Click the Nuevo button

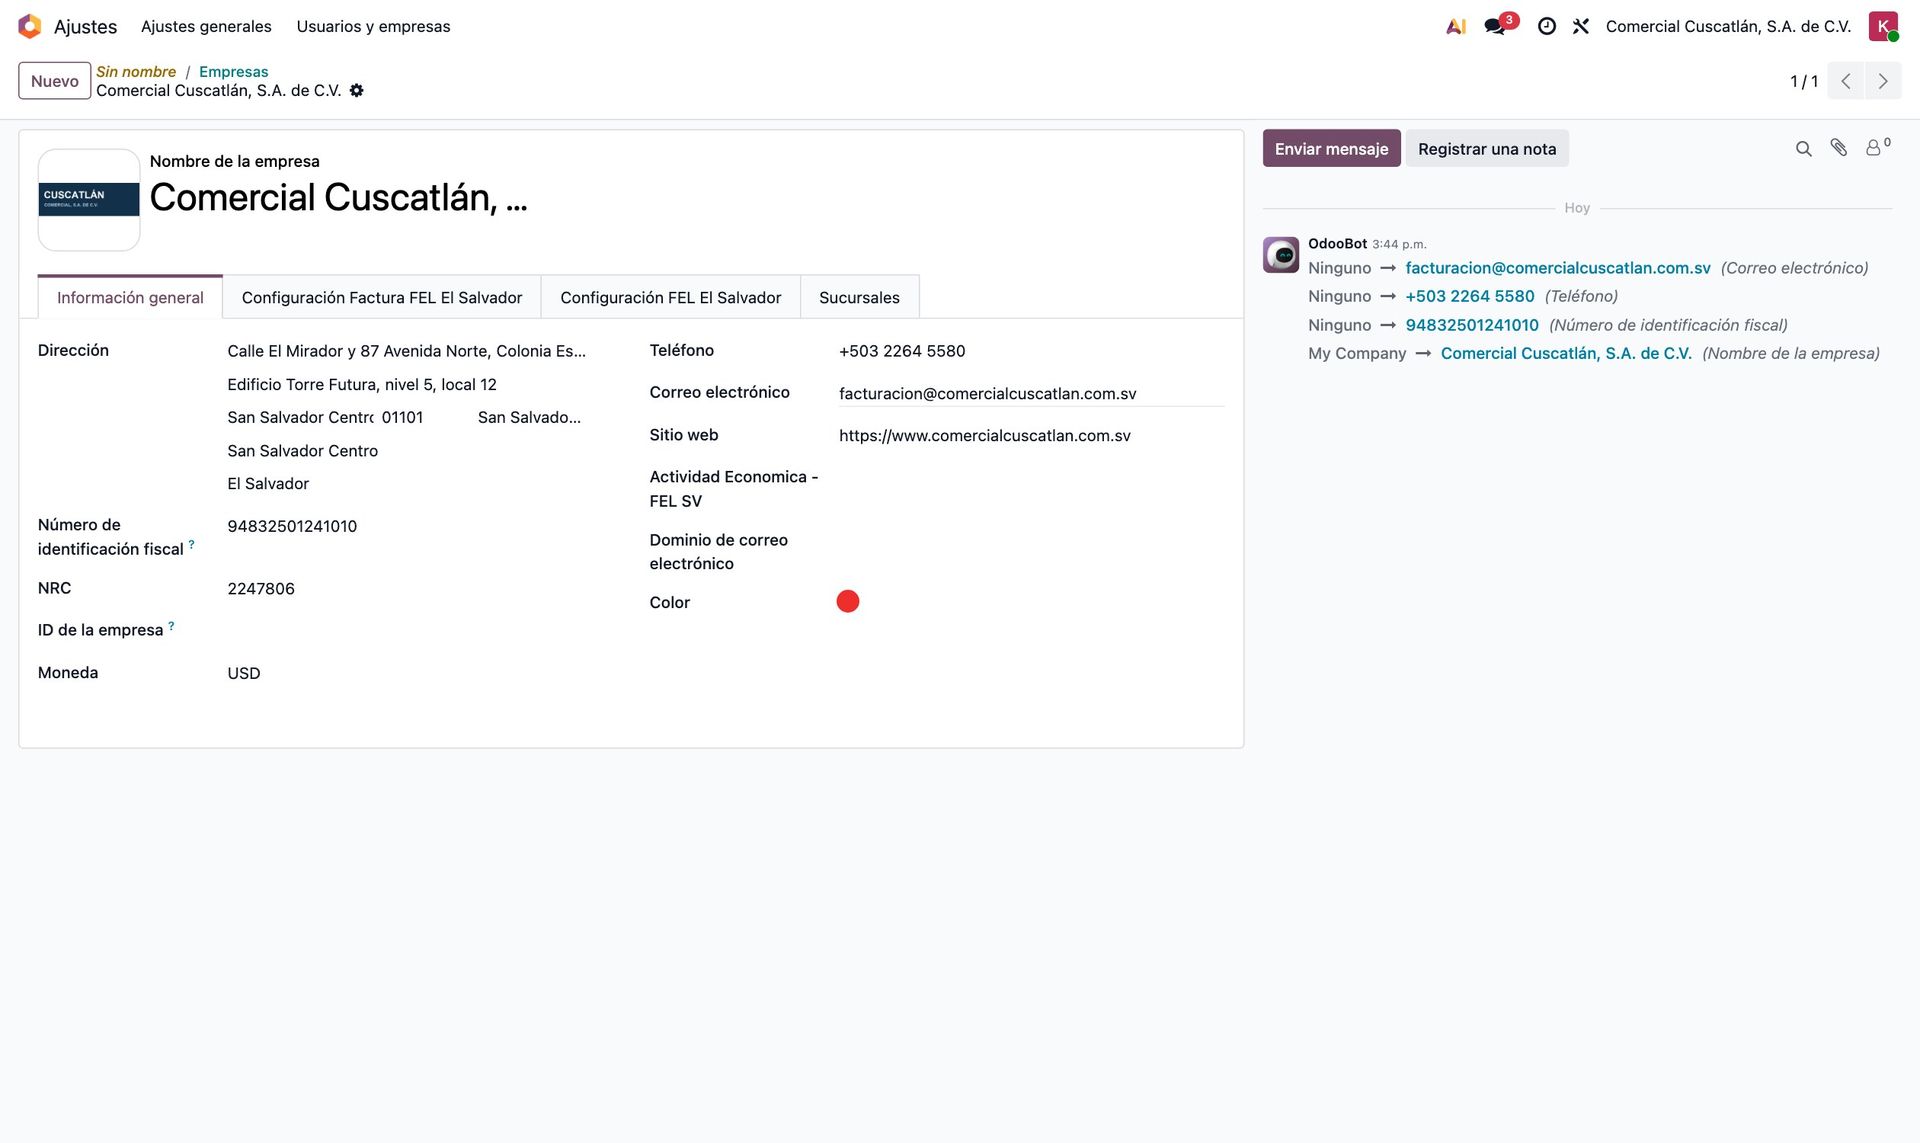(55, 81)
